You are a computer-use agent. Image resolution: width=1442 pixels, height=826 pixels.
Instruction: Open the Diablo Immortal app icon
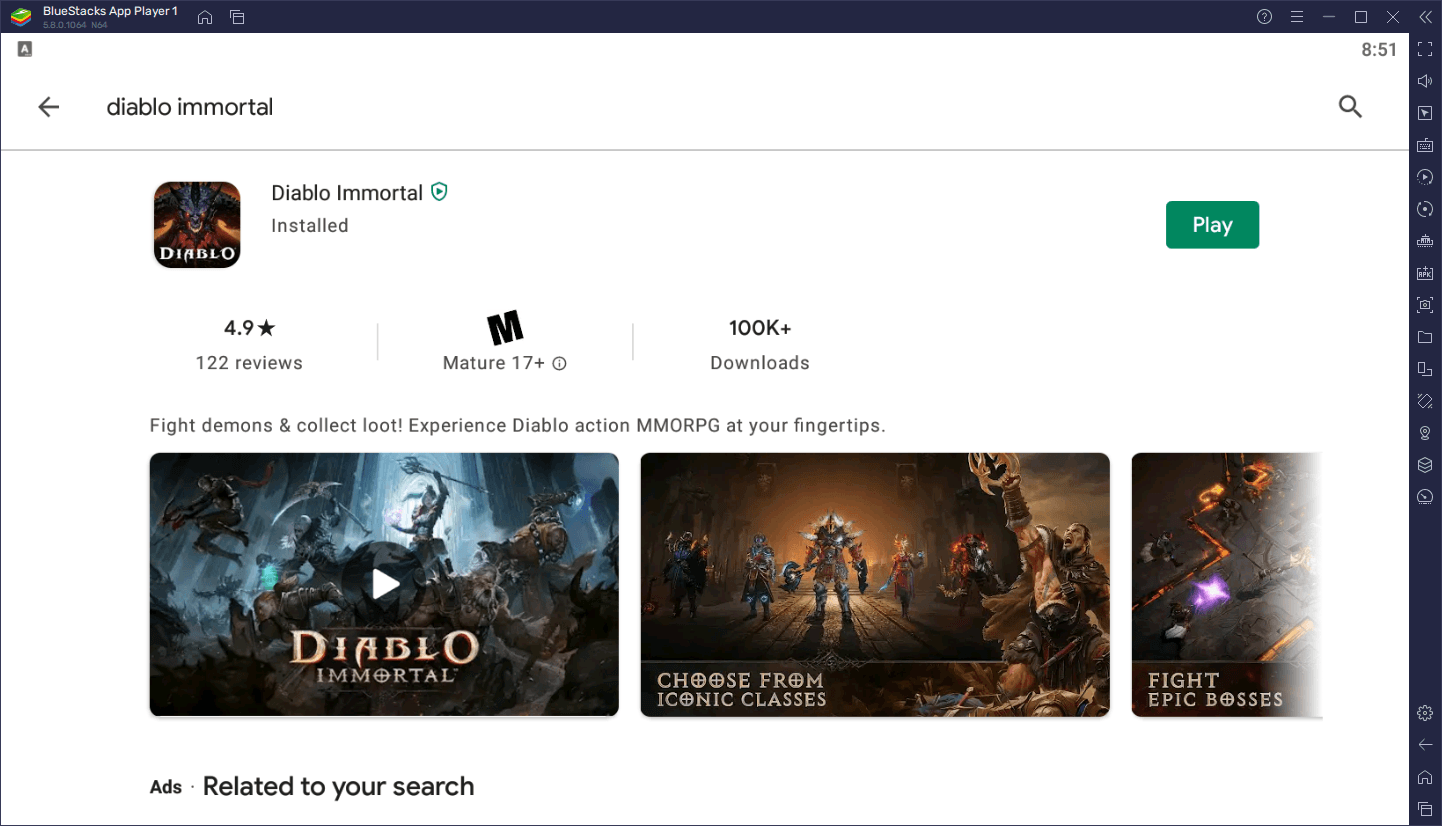pos(197,225)
